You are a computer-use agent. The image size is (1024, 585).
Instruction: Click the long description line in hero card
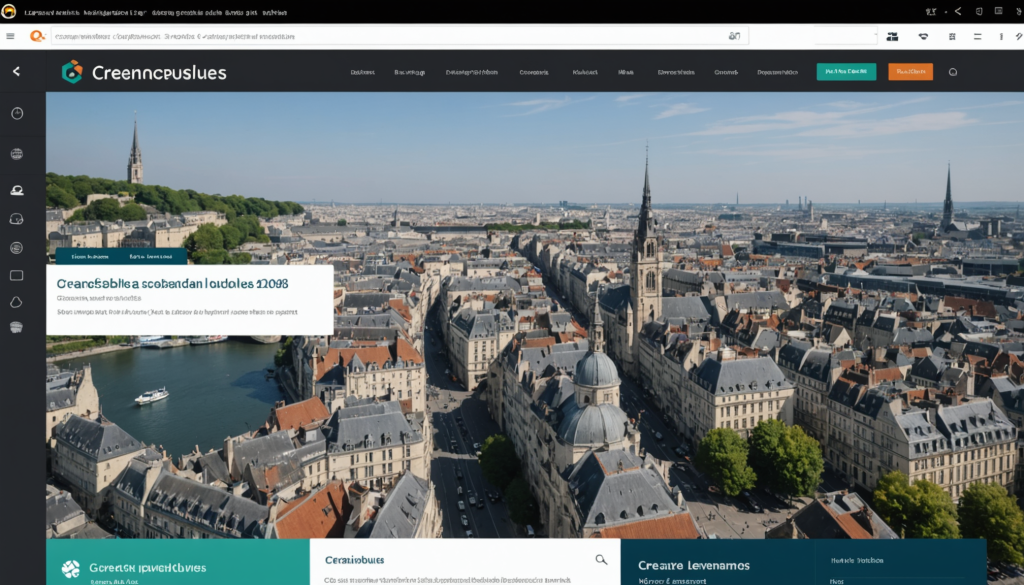point(177,312)
